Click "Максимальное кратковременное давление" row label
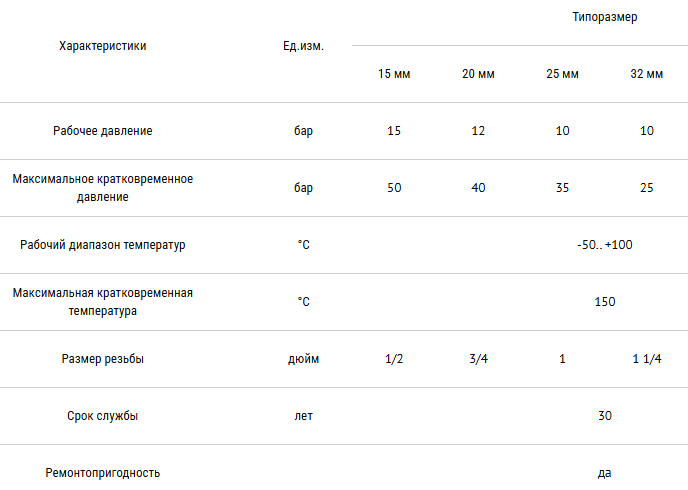This screenshot has width=688, height=490. [103, 188]
